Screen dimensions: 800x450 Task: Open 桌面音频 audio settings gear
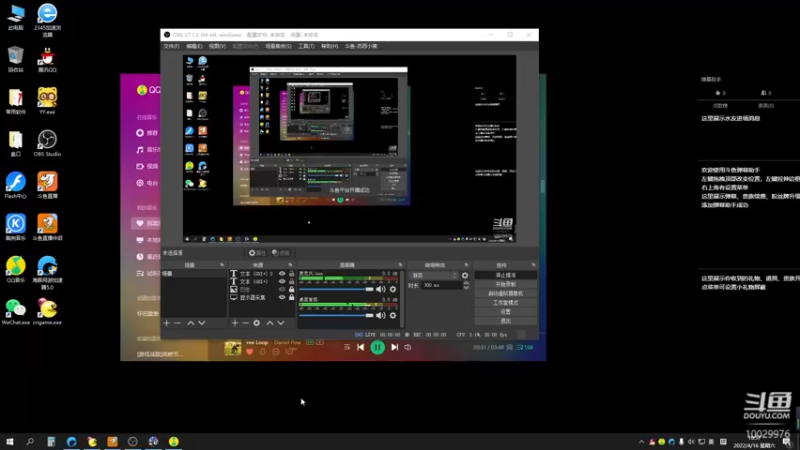(x=393, y=315)
